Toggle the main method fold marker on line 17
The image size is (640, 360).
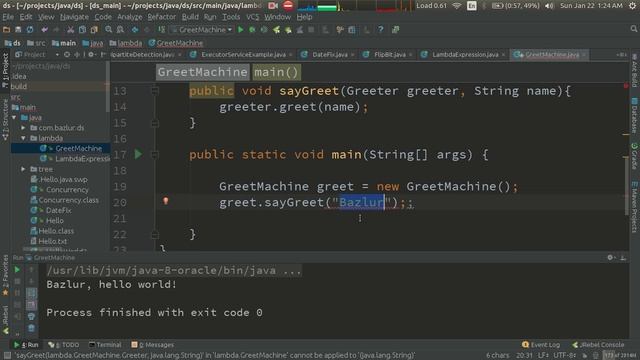point(155,155)
